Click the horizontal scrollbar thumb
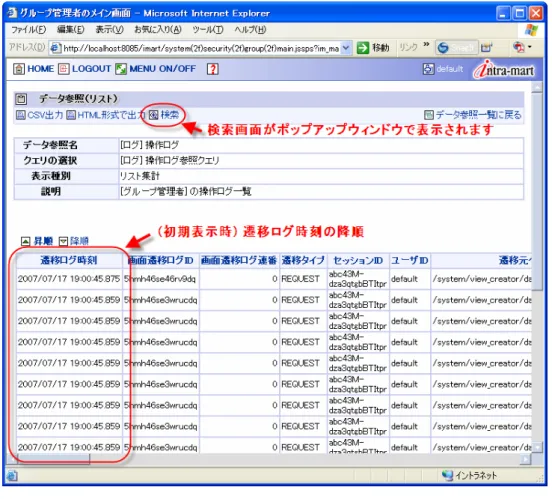 pos(54,460)
